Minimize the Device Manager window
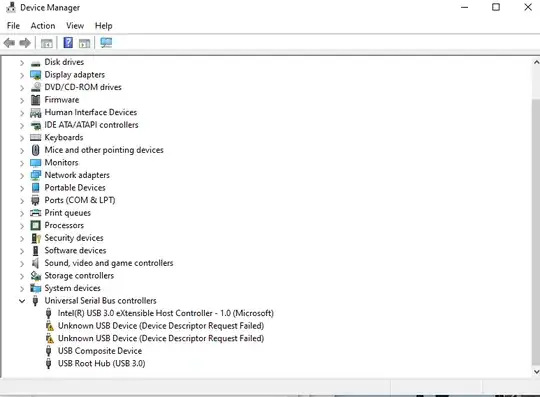 [465, 7]
